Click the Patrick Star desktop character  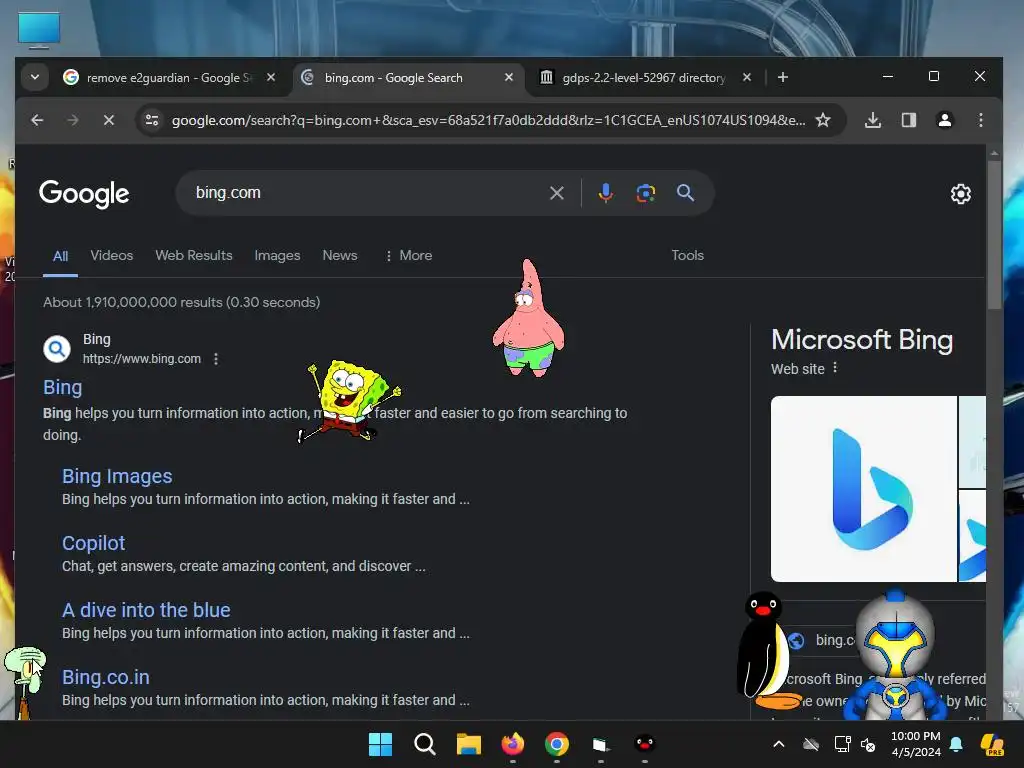coord(528,318)
